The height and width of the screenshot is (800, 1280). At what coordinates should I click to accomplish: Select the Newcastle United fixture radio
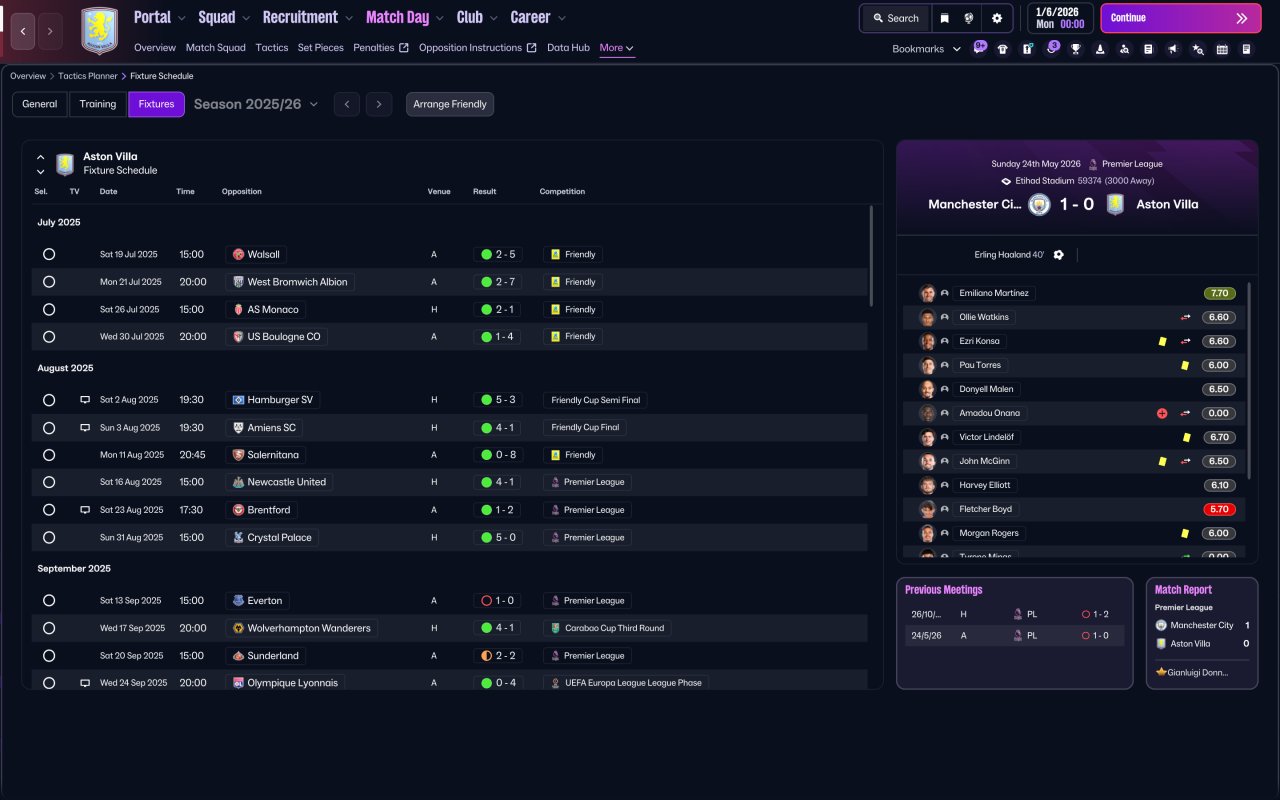point(49,482)
